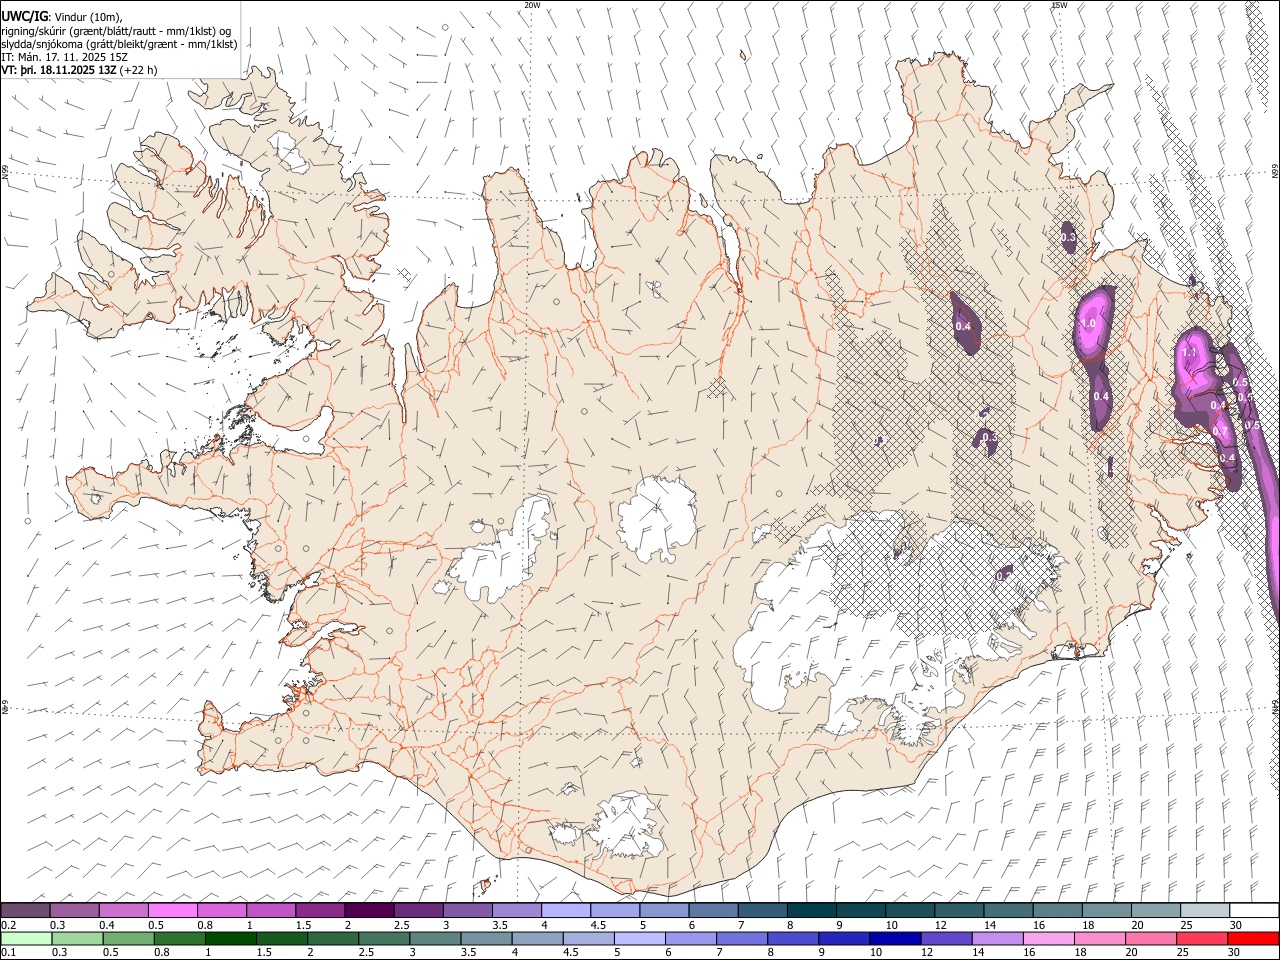Pick the palest green rain swatch at 0.1

[x=25, y=938]
